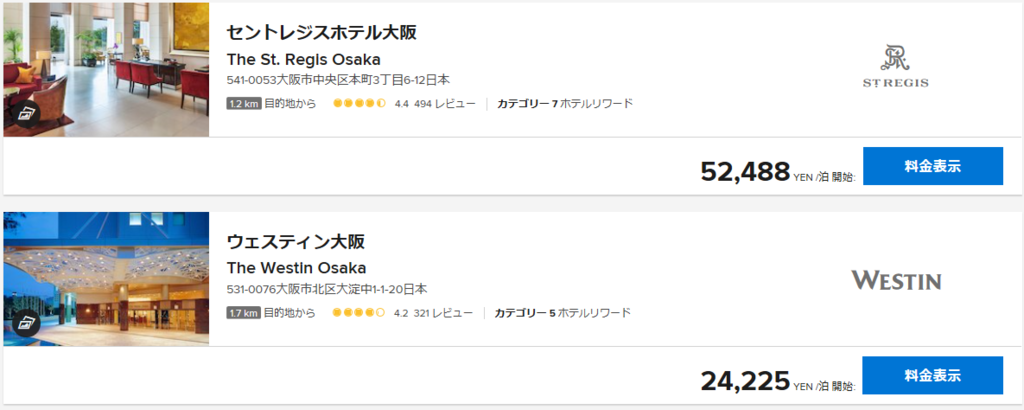Click the 1.2 km distance badge
The image size is (1024, 410).
click(244, 103)
